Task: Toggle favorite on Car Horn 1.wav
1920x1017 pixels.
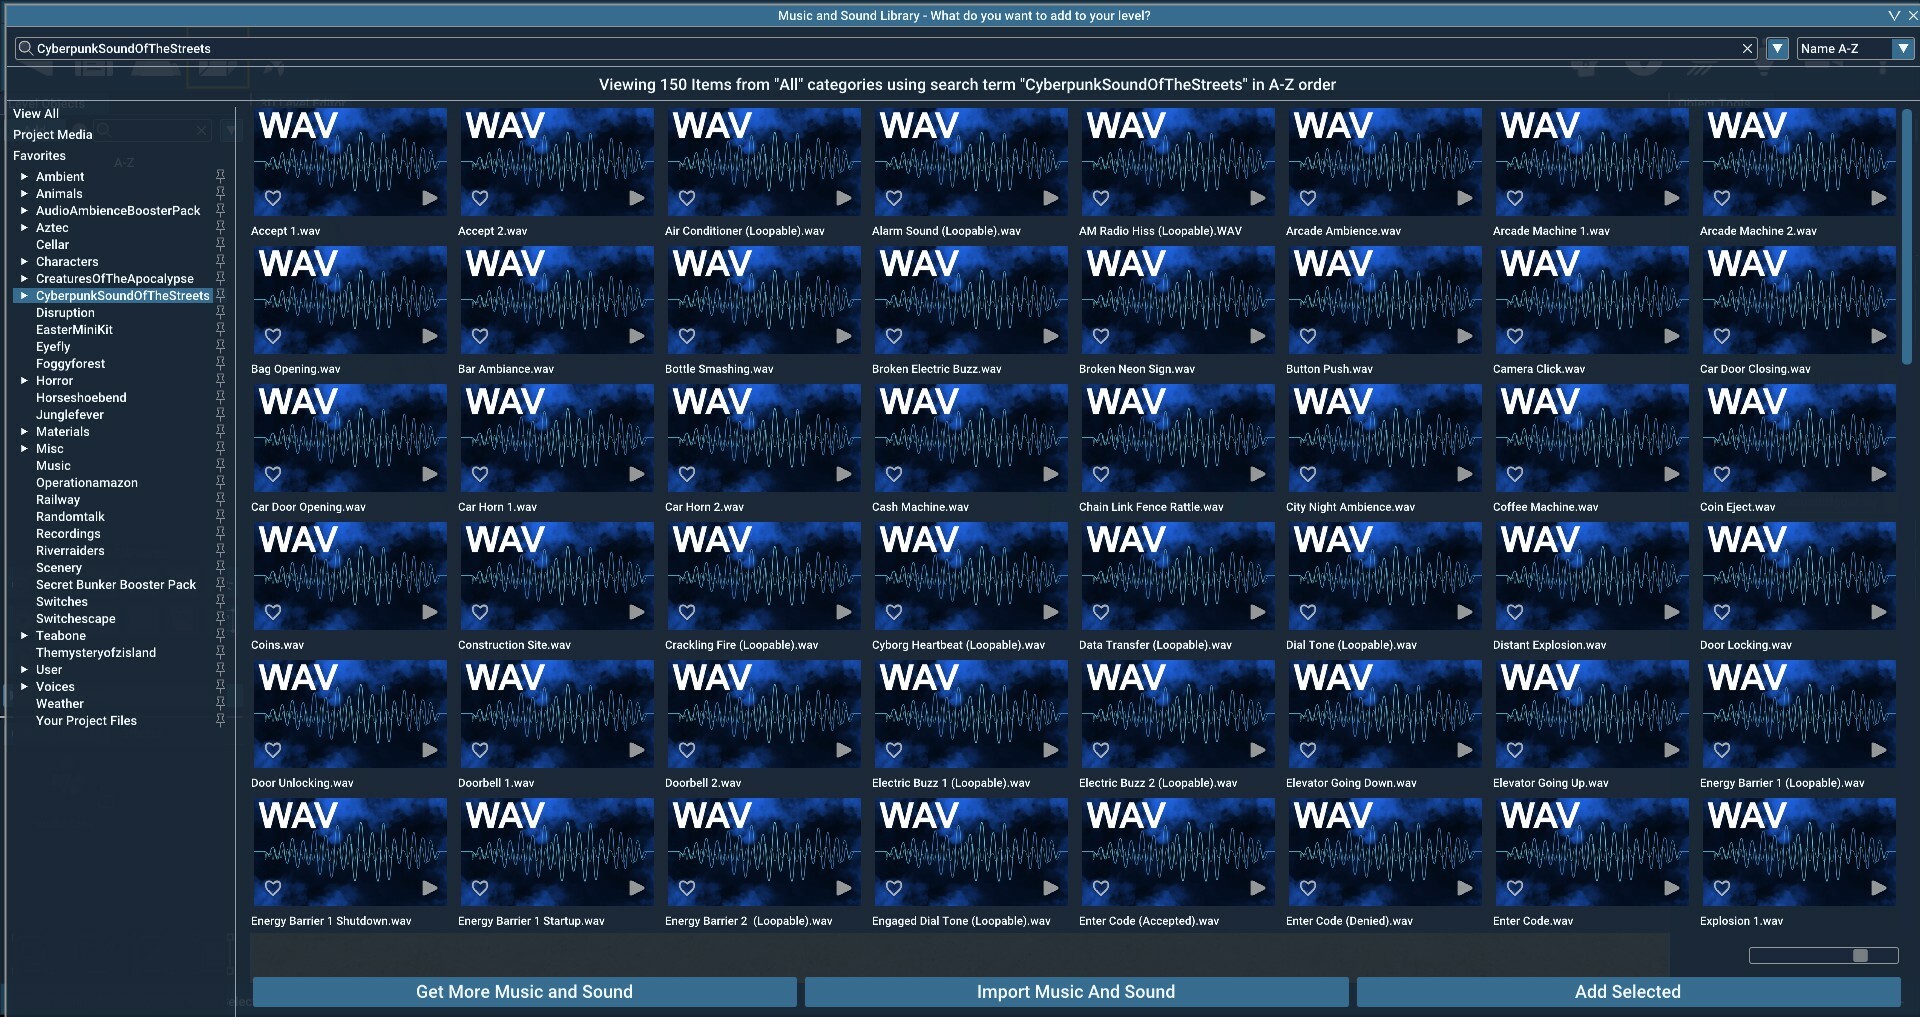Action: point(480,475)
